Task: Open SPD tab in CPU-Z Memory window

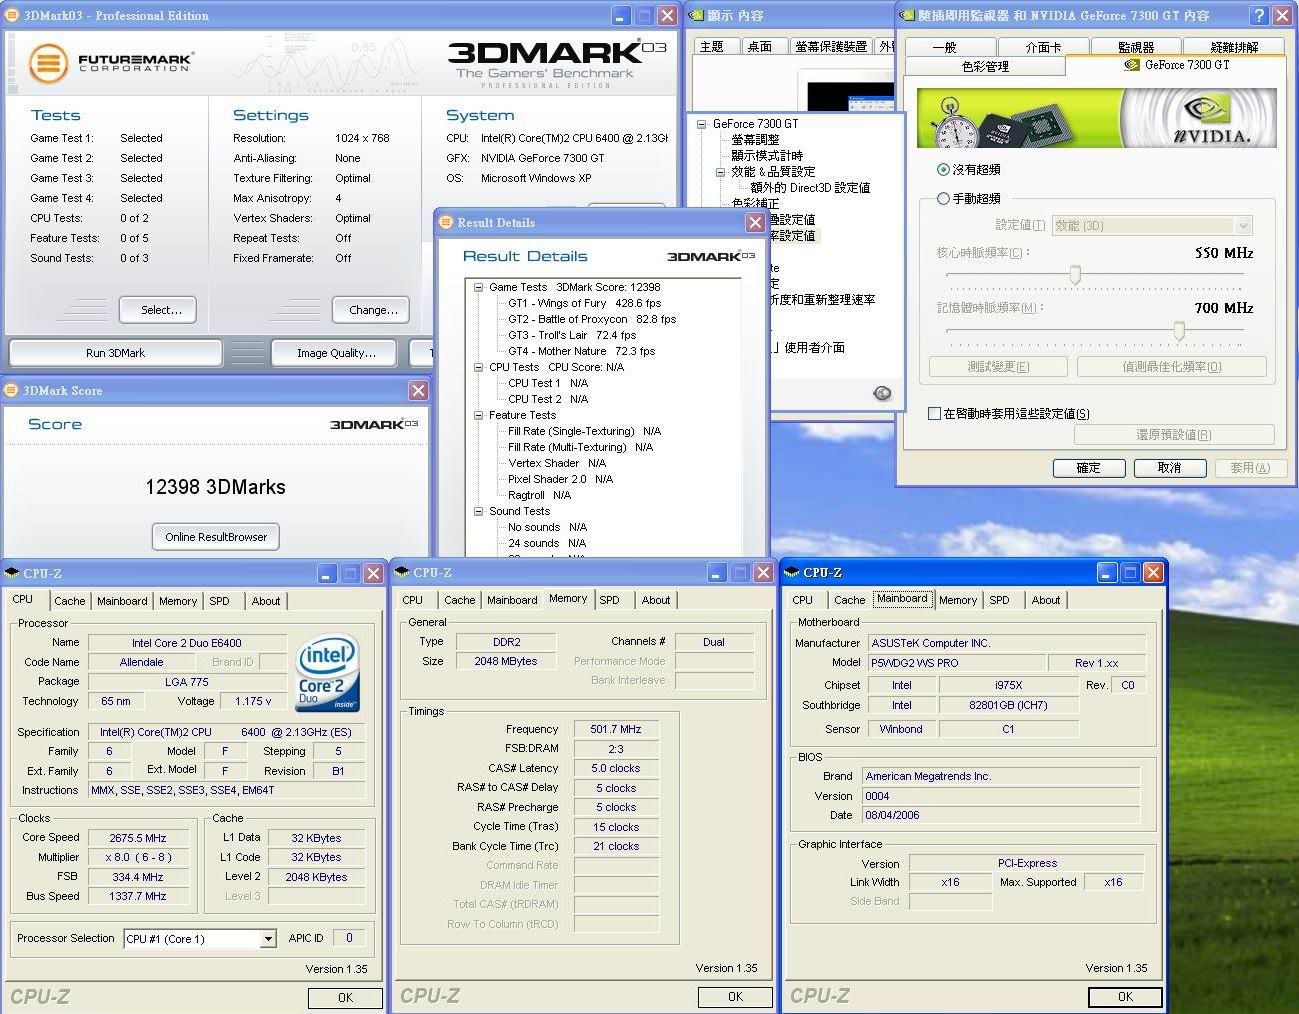Action: 609,600
